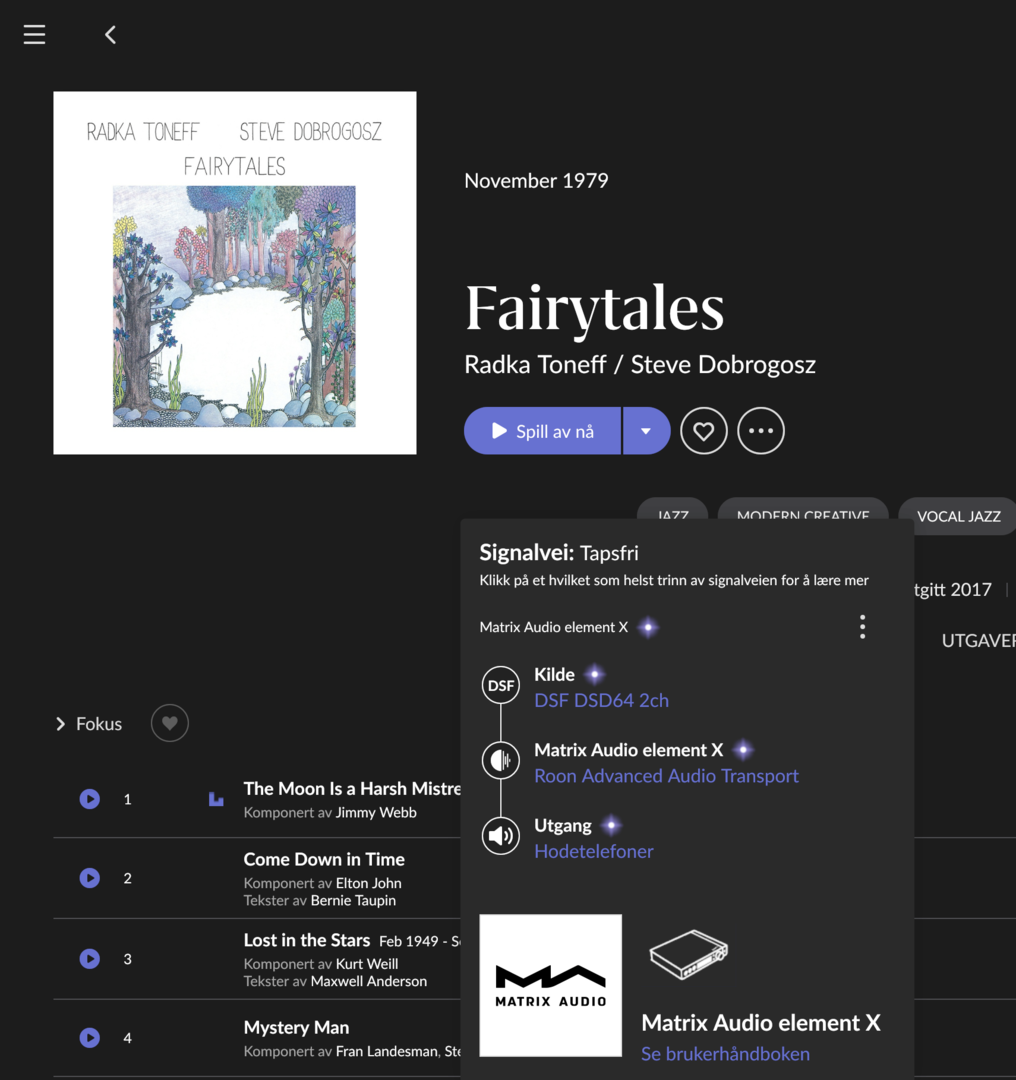The width and height of the screenshot is (1016, 1080).
Task: Open the Radka Toneff / Steve Dobrogosz artist link
Action: [640, 364]
